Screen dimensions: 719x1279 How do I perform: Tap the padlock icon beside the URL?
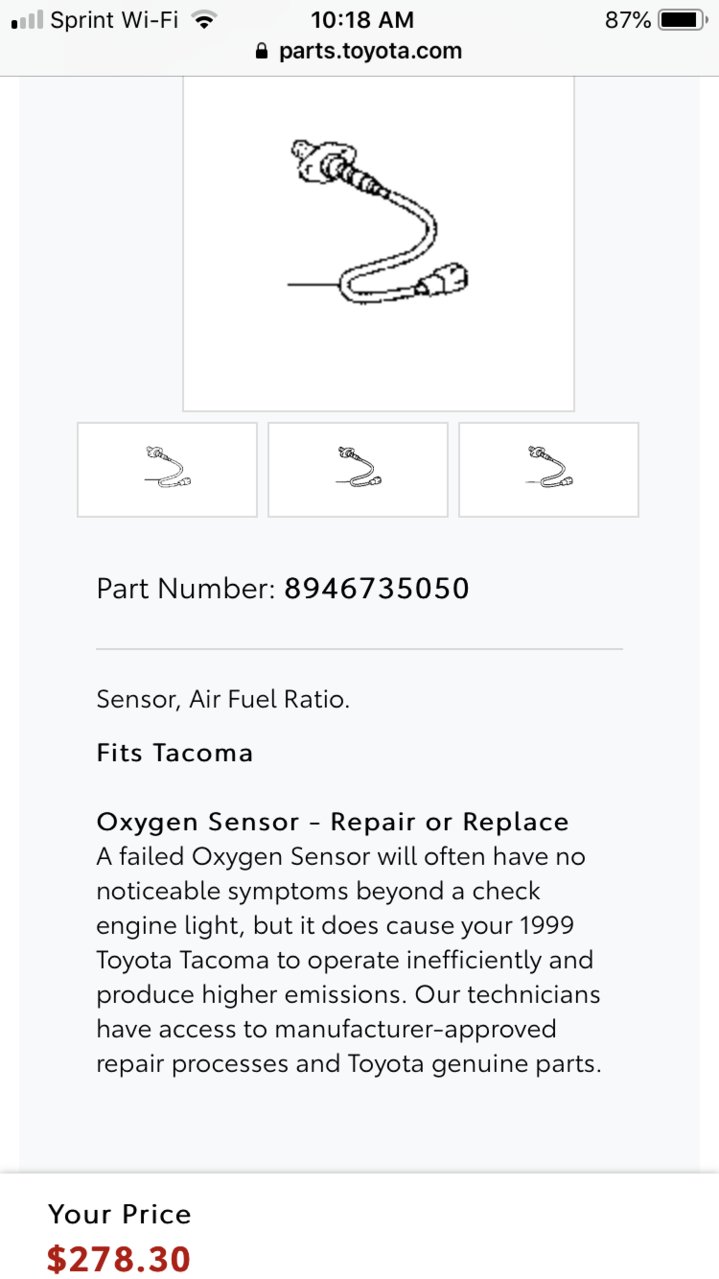(x=262, y=51)
